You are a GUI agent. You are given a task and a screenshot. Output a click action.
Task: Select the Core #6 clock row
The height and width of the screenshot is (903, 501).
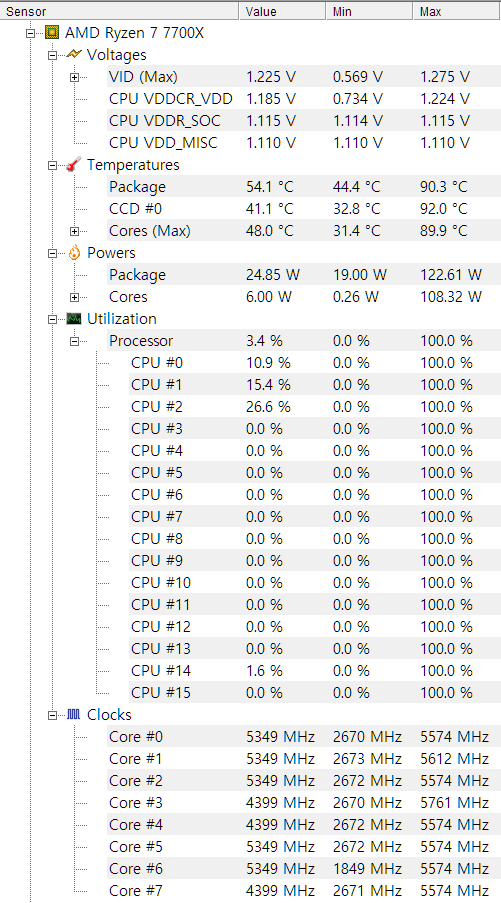click(x=303, y=868)
